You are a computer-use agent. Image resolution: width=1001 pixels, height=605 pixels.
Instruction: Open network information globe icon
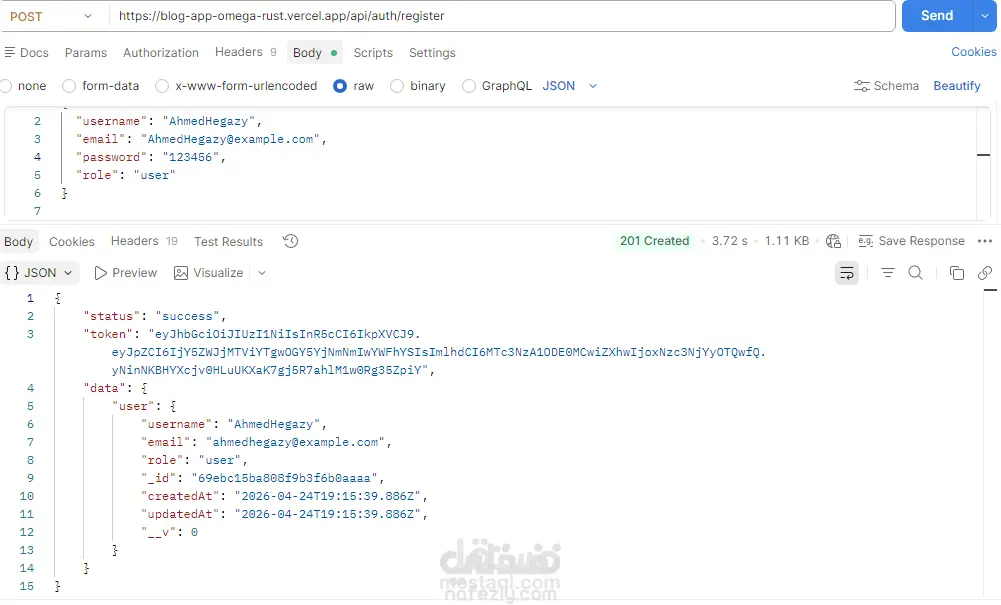pyautogui.click(x=833, y=241)
